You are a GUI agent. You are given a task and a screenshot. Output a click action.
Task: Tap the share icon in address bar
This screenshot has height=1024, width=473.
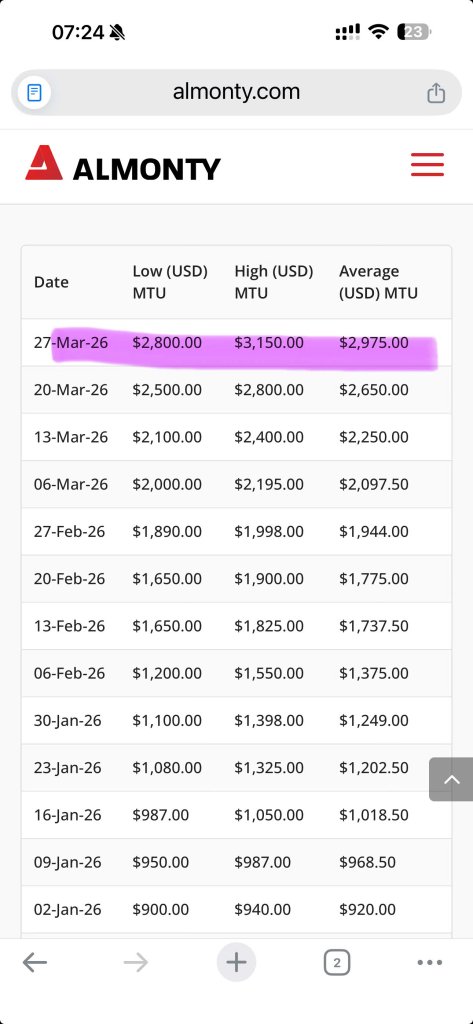(x=436, y=93)
